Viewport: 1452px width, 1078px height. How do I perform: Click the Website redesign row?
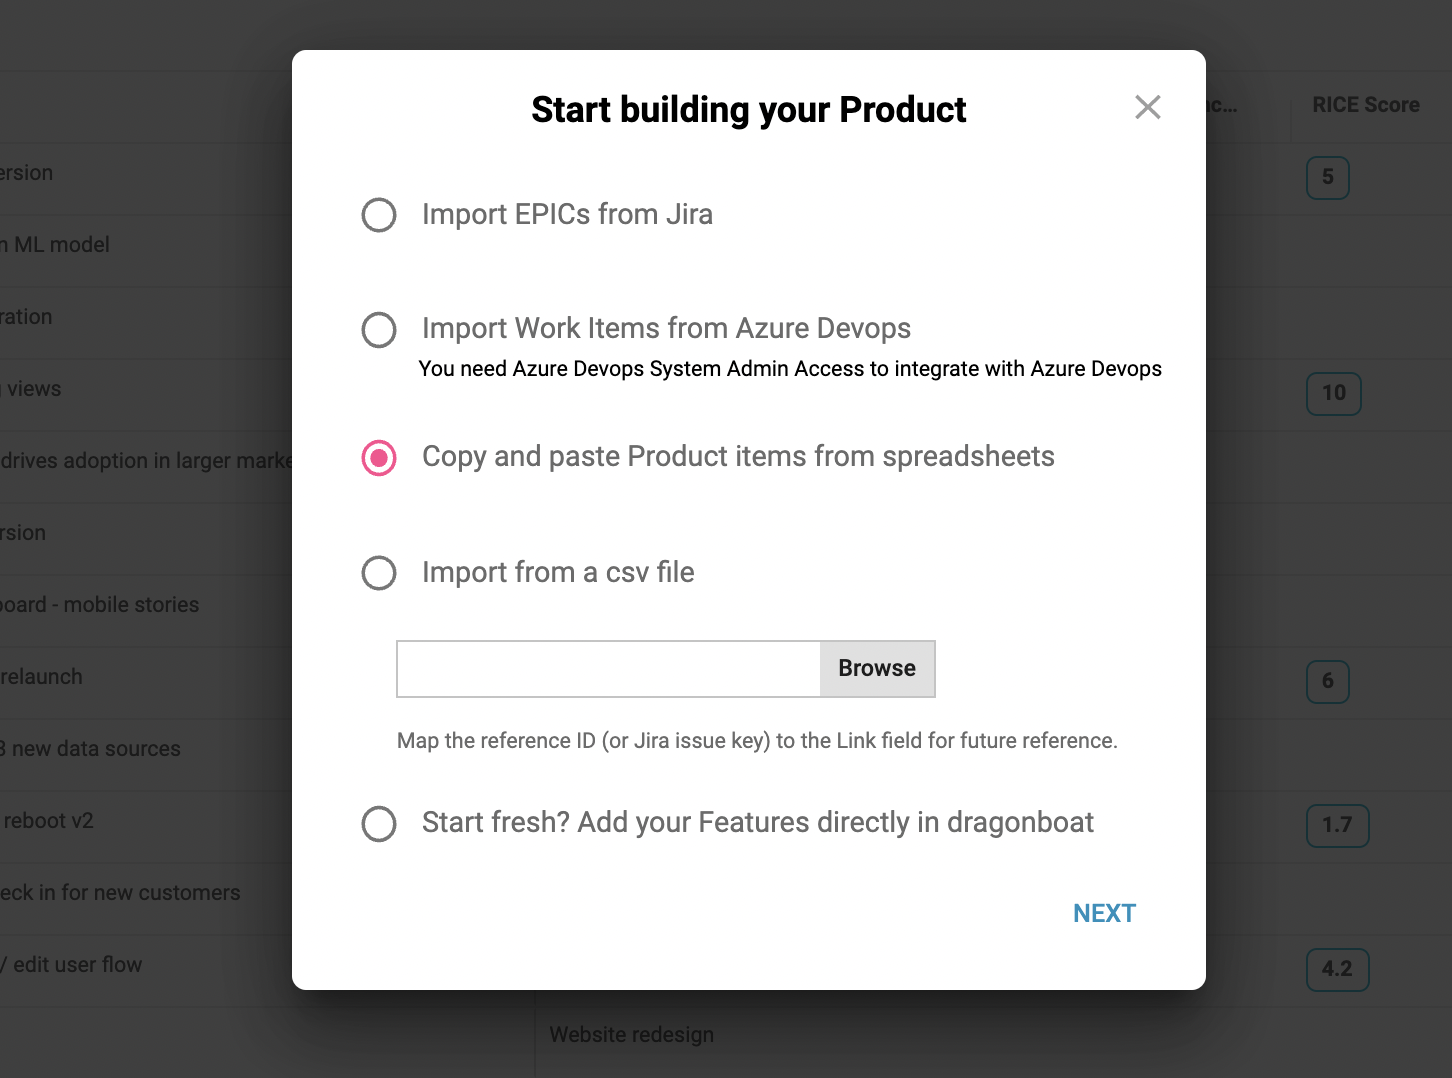[x=632, y=1035]
